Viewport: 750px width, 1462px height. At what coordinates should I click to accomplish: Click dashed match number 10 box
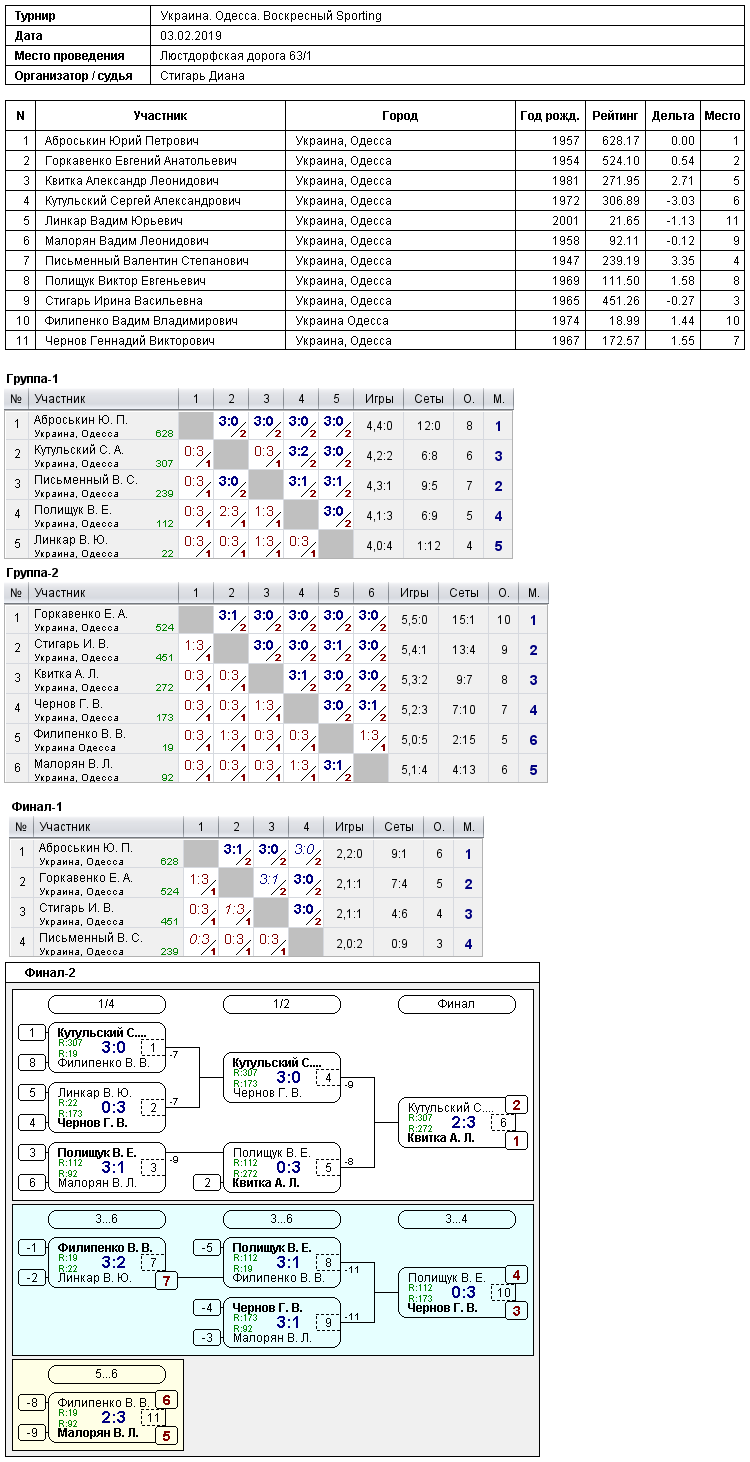(x=502, y=1292)
